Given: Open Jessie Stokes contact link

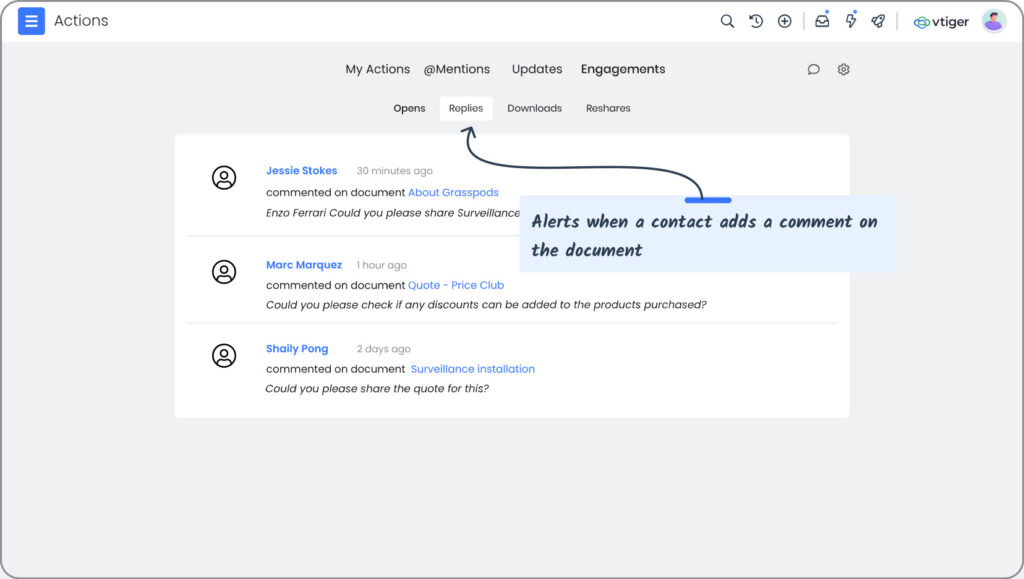Looking at the screenshot, I should 302,170.
